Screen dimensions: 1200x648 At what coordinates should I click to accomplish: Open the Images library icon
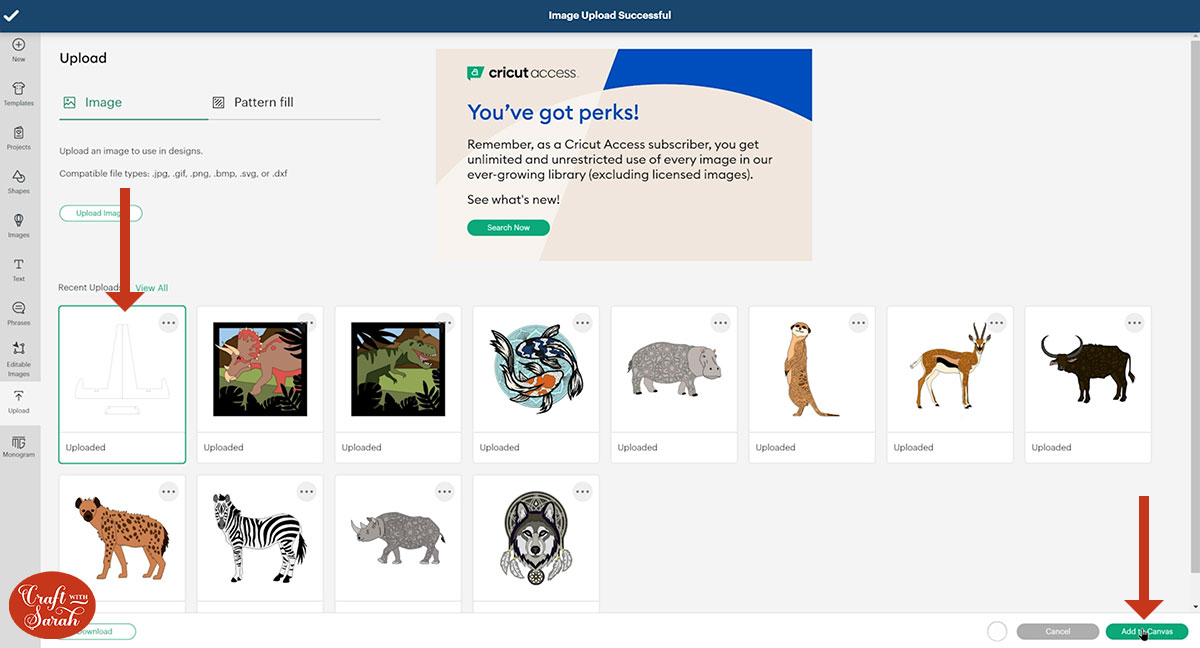18,225
